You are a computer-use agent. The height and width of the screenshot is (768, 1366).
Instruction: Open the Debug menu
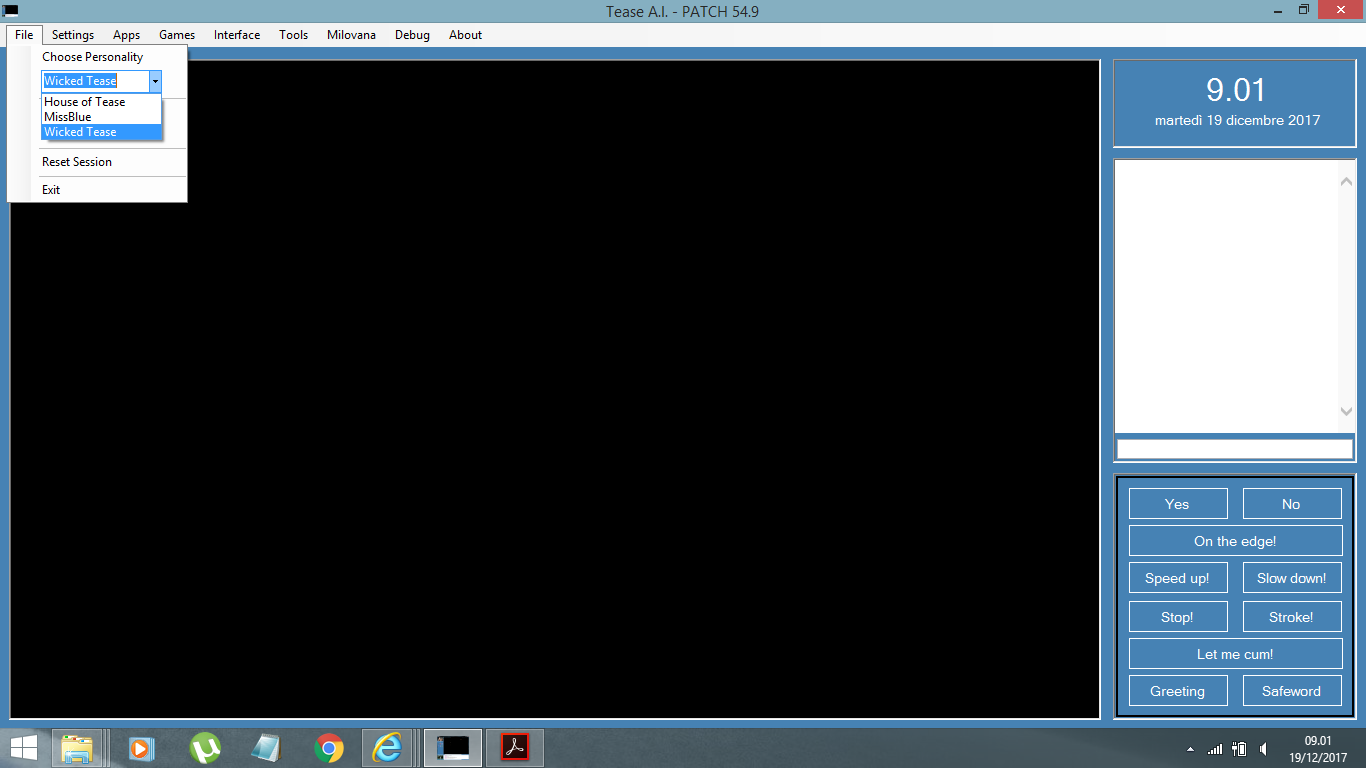point(412,35)
